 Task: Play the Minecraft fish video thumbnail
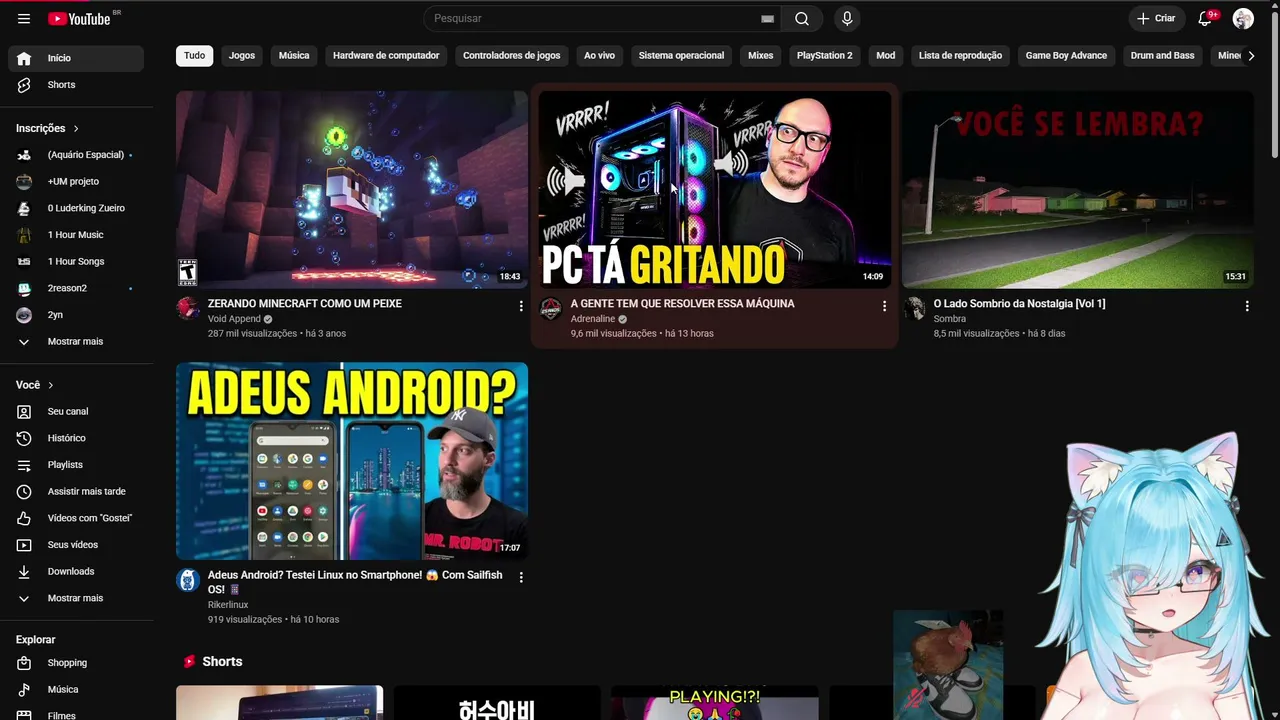(352, 190)
